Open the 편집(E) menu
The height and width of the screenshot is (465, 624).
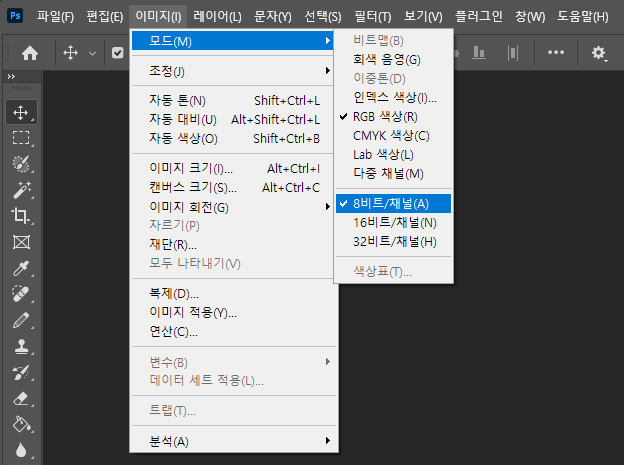coord(105,16)
